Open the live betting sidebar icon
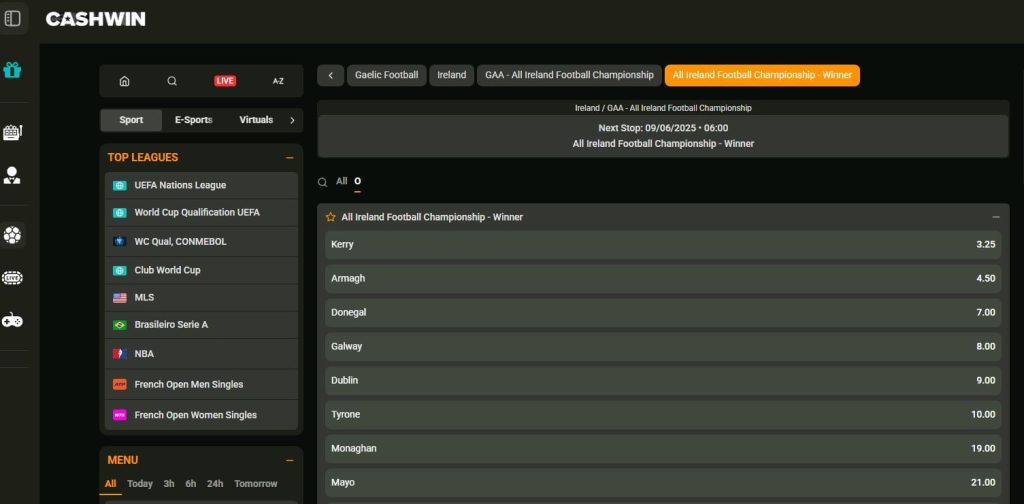 12,277
